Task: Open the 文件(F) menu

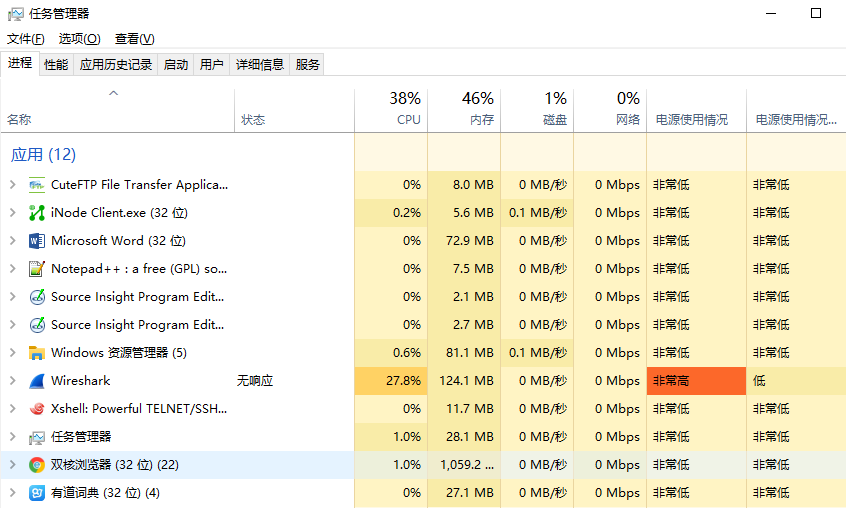Action: pyautogui.click(x=25, y=39)
